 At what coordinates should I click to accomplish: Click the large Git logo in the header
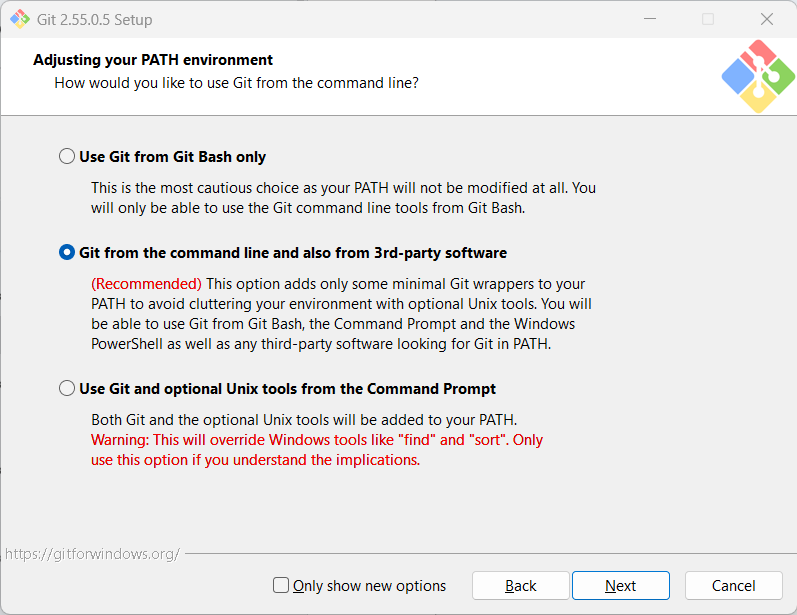pos(758,76)
